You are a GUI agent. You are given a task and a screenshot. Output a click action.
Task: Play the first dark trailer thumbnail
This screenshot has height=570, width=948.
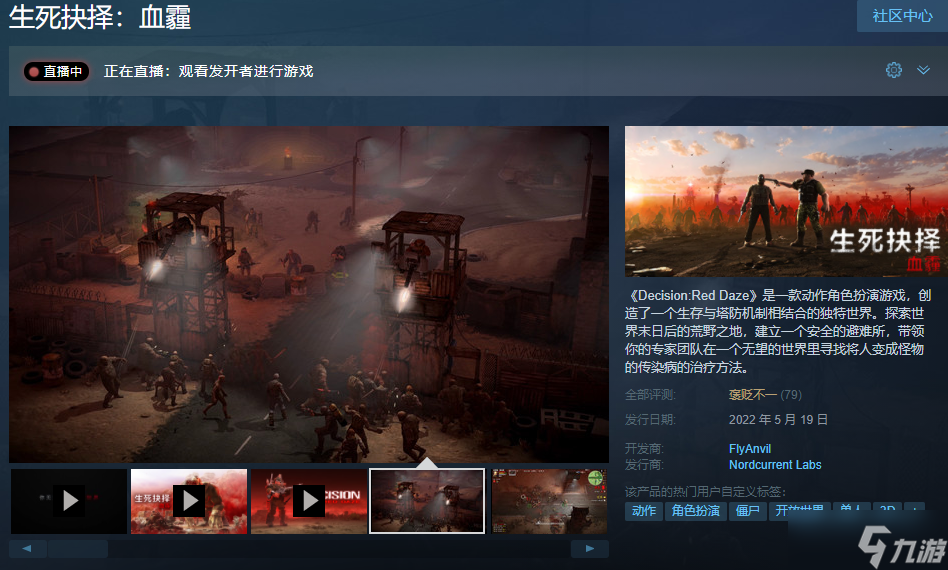coord(69,501)
